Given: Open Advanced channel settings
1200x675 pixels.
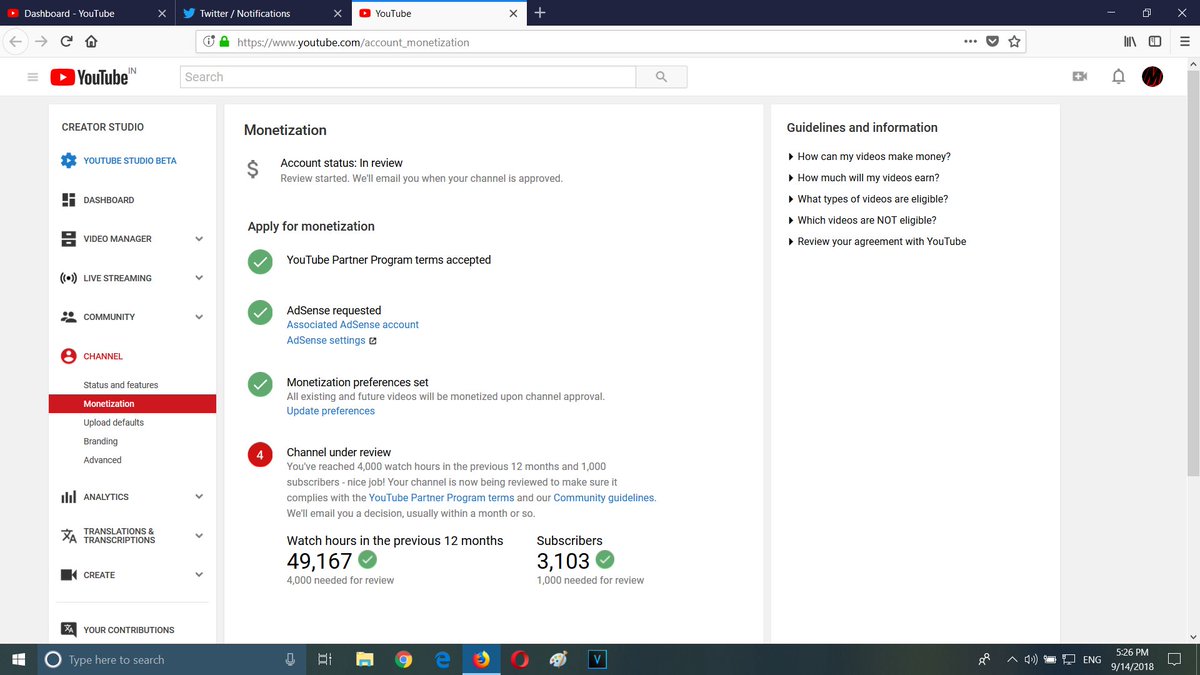Looking at the screenshot, I should [102, 460].
